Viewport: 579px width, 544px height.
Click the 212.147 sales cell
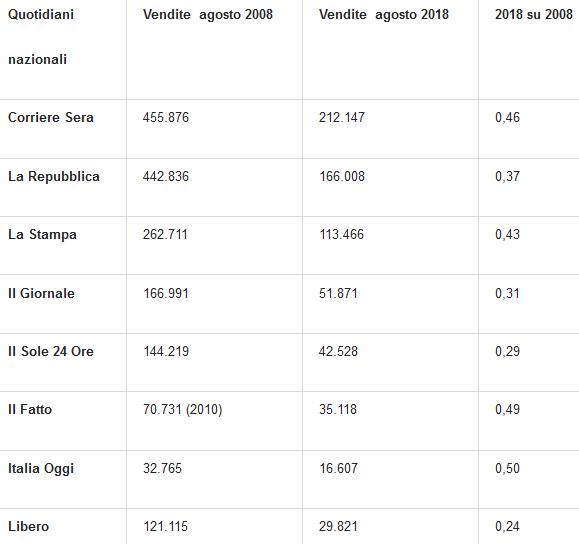[x=342, y=117]
